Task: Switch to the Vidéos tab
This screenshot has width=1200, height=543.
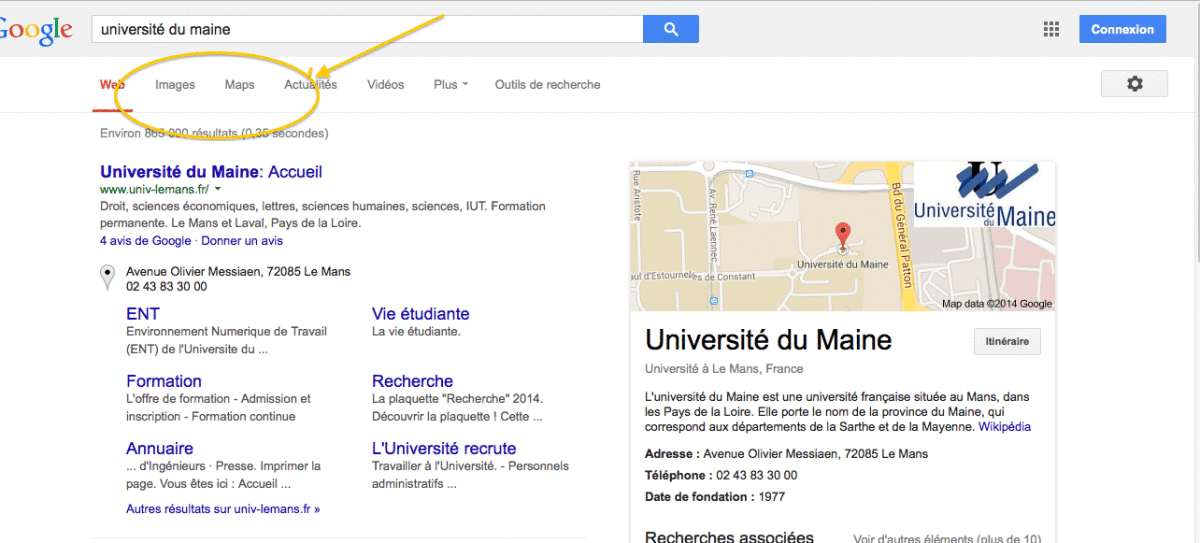Action: pyautogui.click(x=386, y=85)
